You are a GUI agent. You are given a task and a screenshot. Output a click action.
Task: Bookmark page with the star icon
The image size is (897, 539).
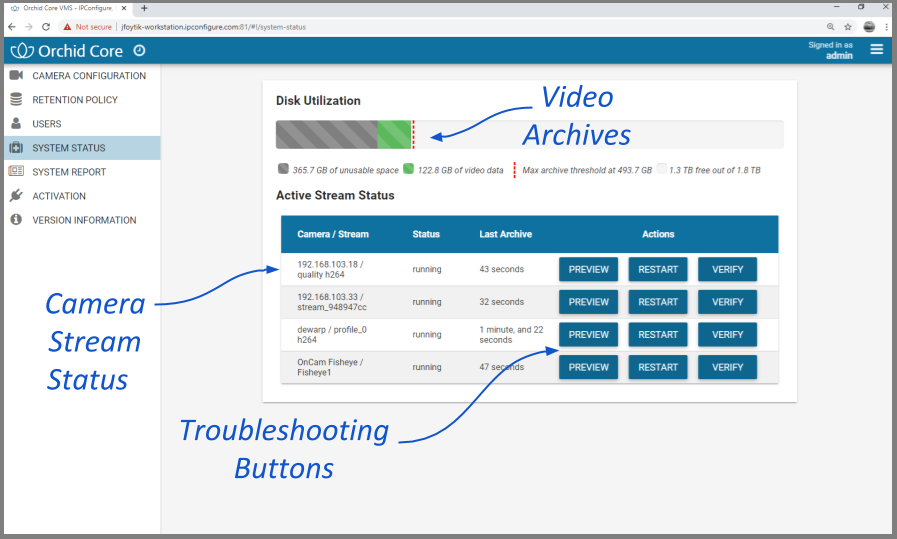pyautogui.click(x=848, y=27)
